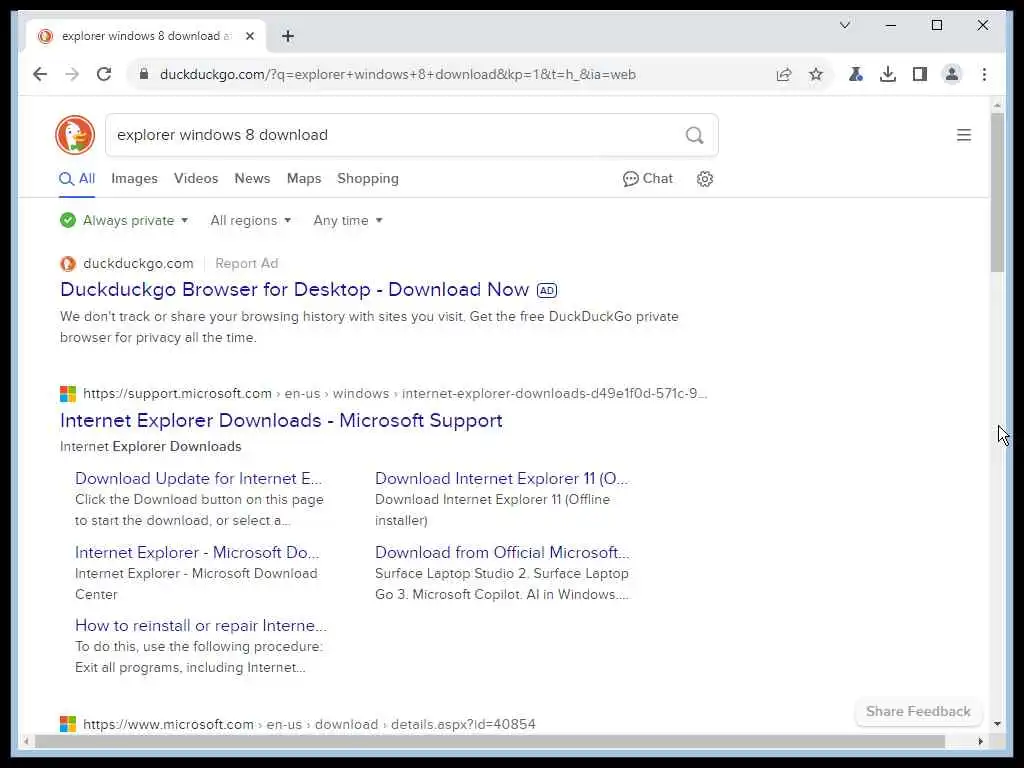Viewport: 1024px width, 768px height.
Task: Click www.microsoft.com details.aspx URL breadcrumb
Action: tap(310, 724)
